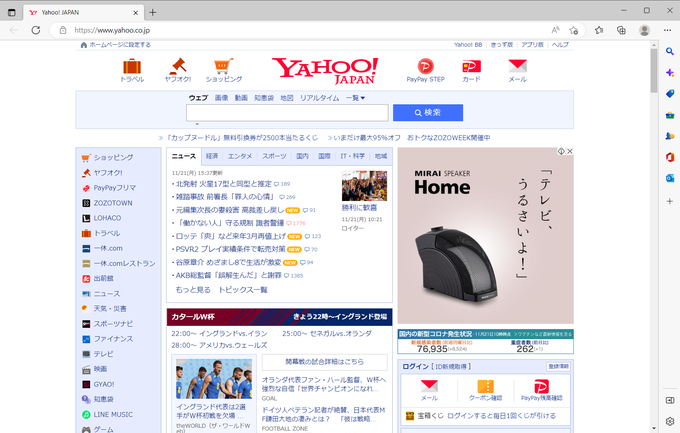The height and width of the screenshot is (433, 680).
Task: Select 画像 search type
Action: pos(222,98)
